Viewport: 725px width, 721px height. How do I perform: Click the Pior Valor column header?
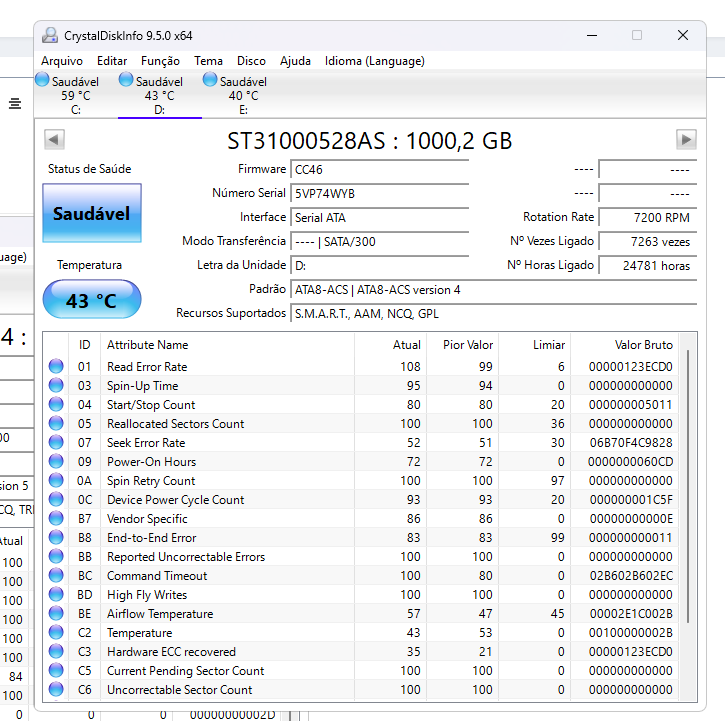point(463,345)
